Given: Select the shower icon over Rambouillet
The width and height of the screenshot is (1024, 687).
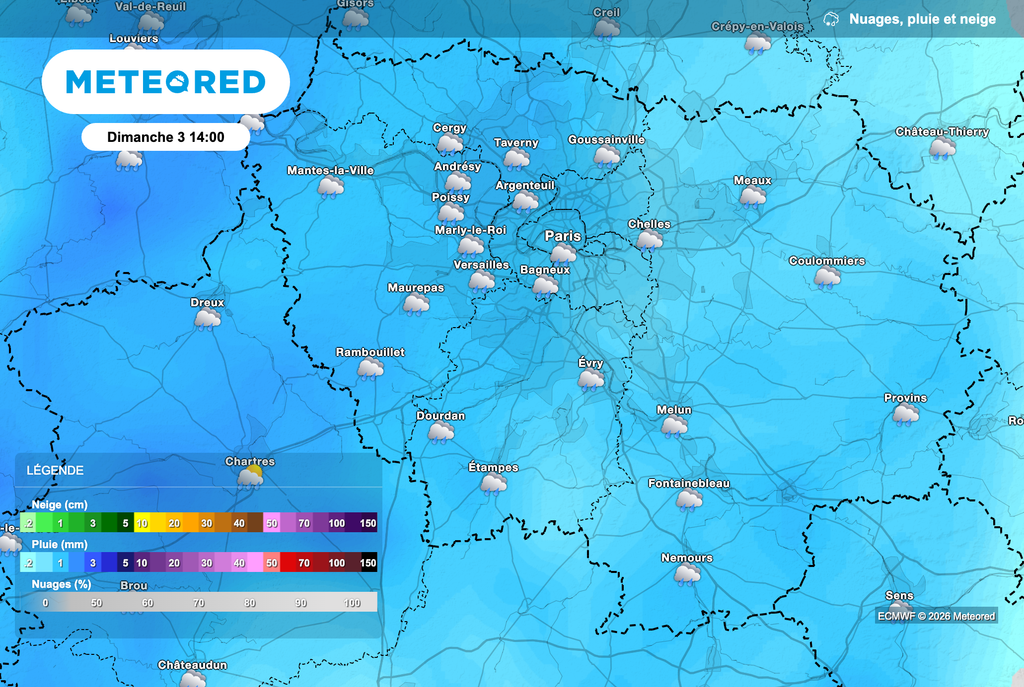Looking at the screenshot, I should tap(371, 368).
